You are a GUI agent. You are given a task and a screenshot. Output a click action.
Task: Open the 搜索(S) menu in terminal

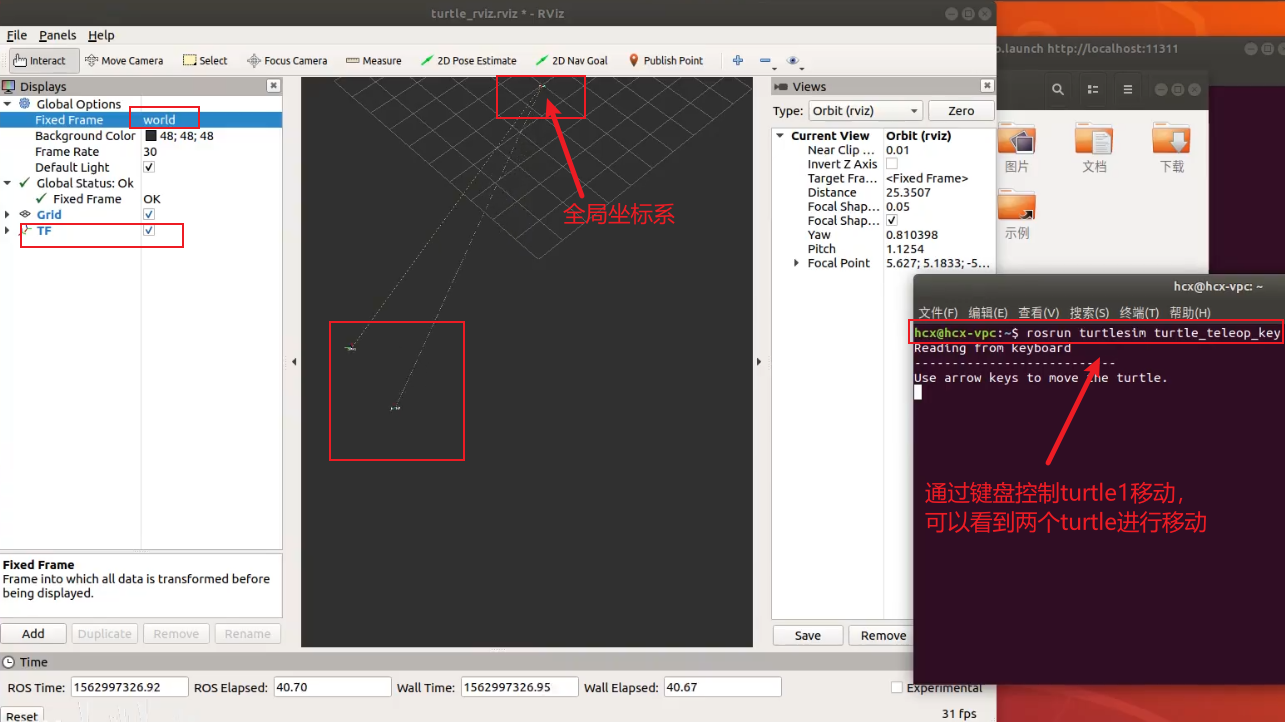[x=1089, y=313]
